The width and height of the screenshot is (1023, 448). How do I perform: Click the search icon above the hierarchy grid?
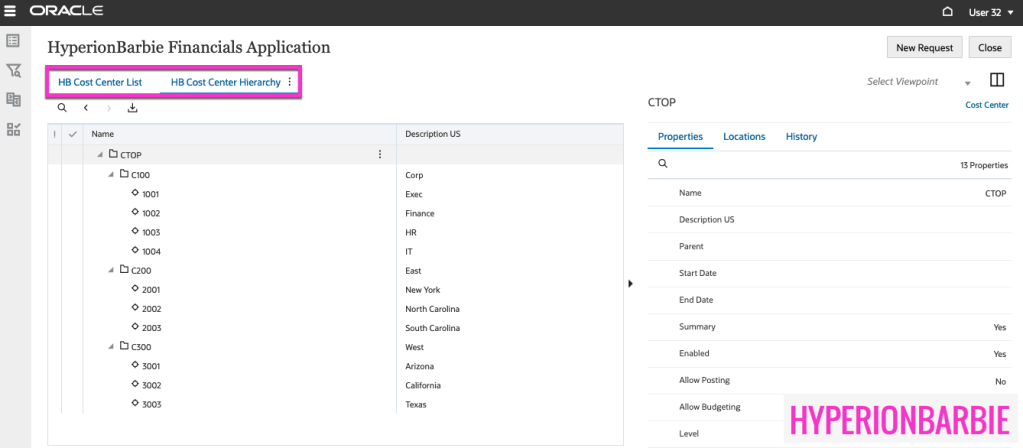[x=62, y=108]
